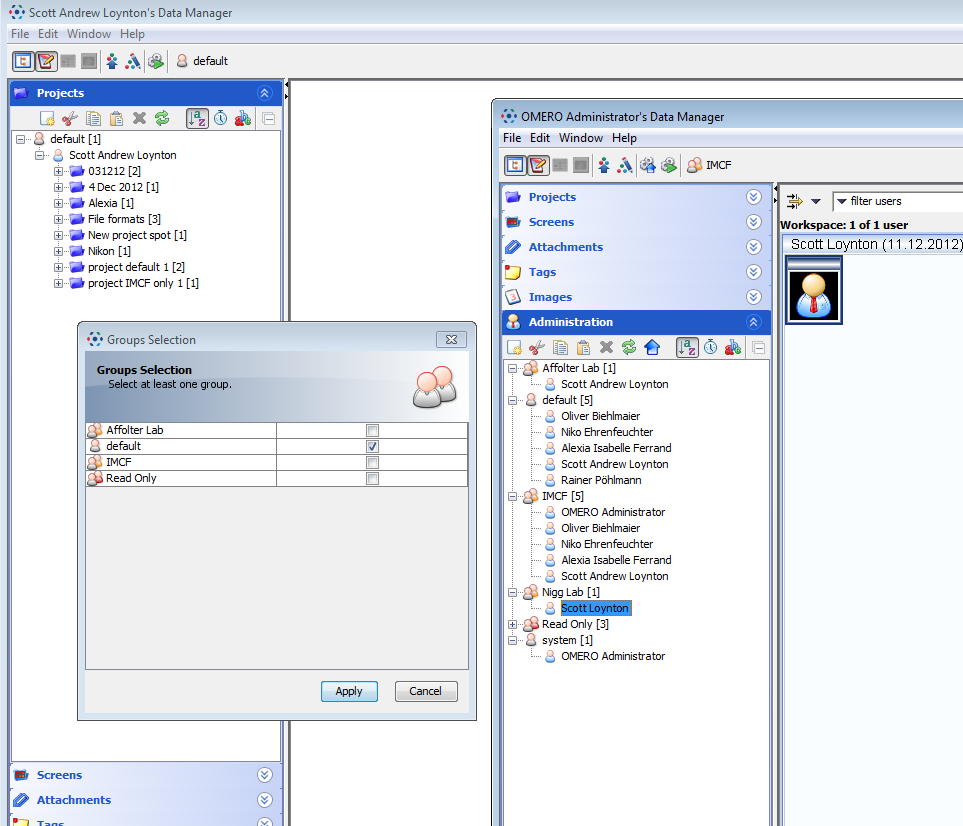Click the Affolter Lab [1] group node

pos(579,368)
